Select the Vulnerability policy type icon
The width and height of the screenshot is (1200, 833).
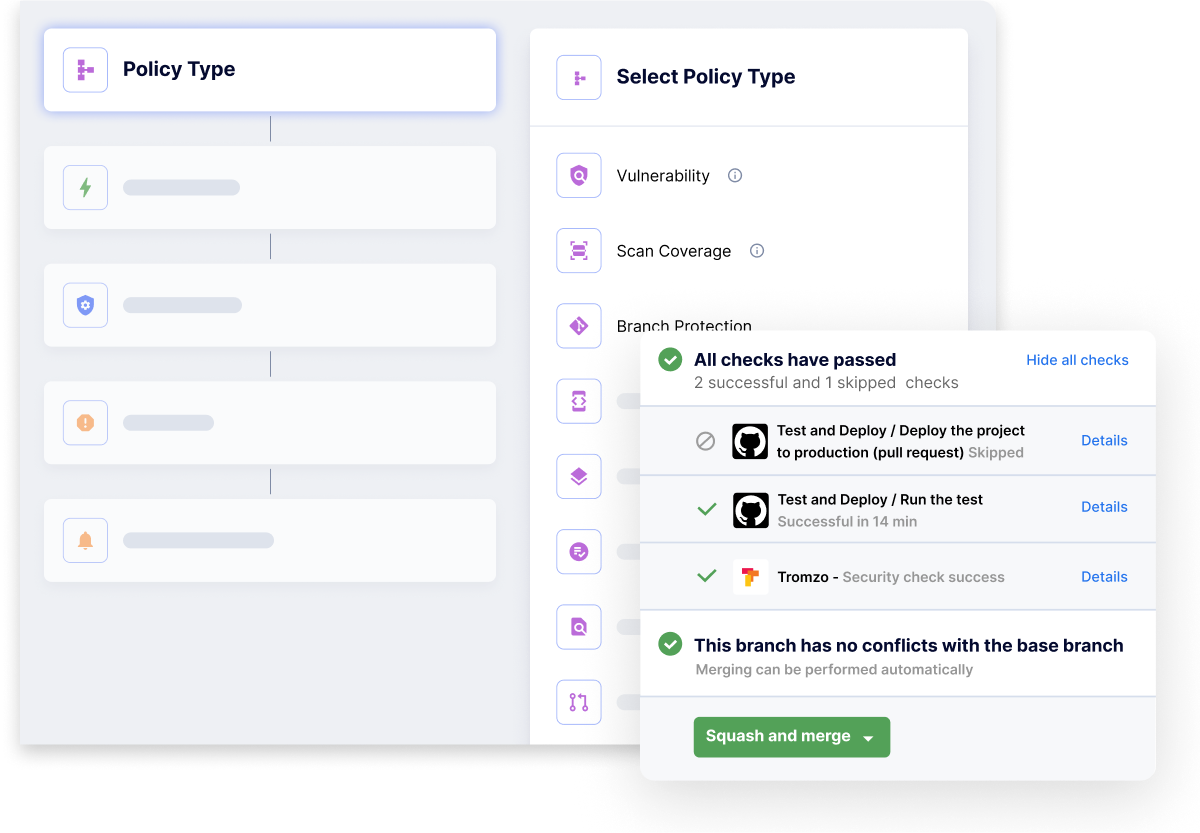point(578,175)
